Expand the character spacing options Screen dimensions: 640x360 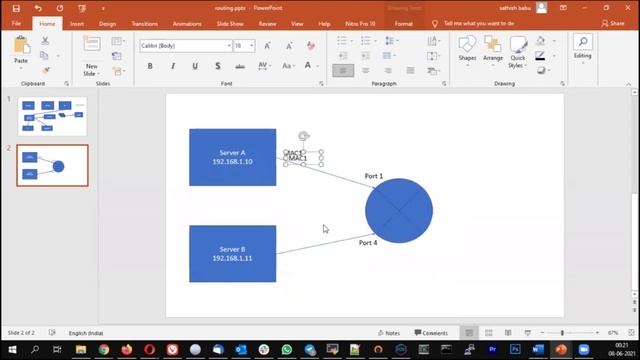click(x=264, y=66)
